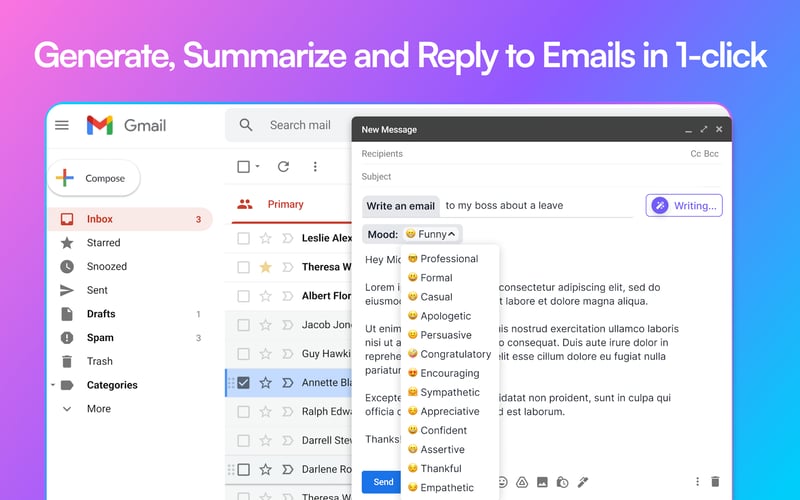
Task: Tick the Guy Hawki email checkbox
Action: (x=243, y=354)
